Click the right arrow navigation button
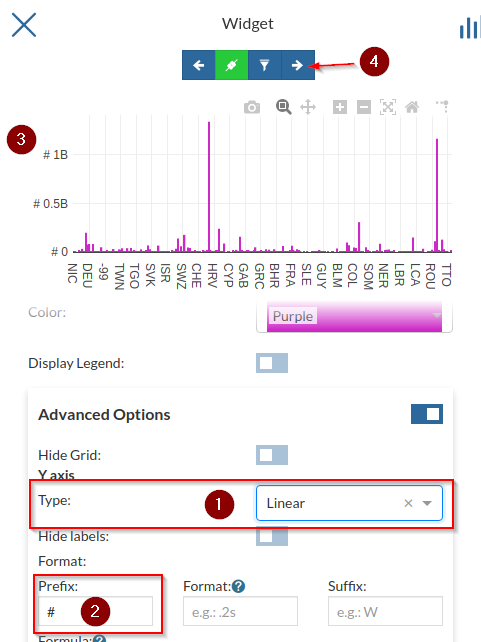This screenshot has width=481, height=642. pyautogui.click(x=298, y=65)
